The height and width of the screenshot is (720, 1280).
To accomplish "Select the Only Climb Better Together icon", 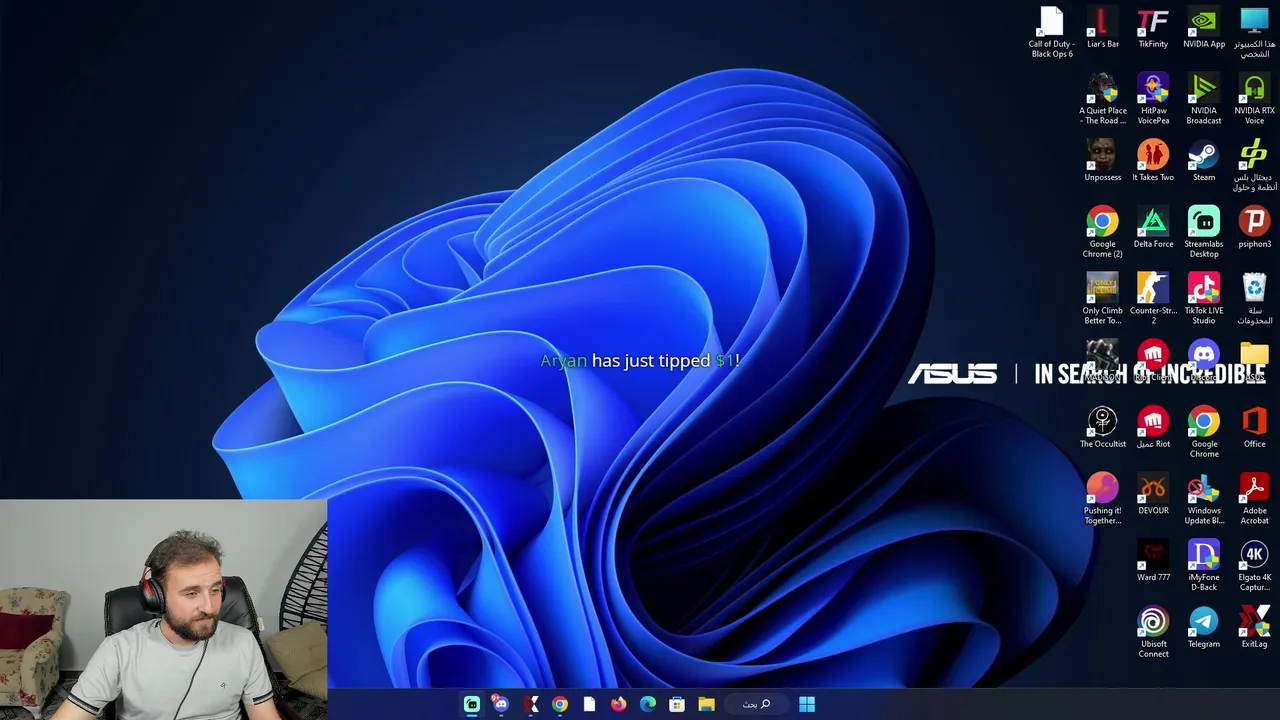I will [x=1102, y=299].
